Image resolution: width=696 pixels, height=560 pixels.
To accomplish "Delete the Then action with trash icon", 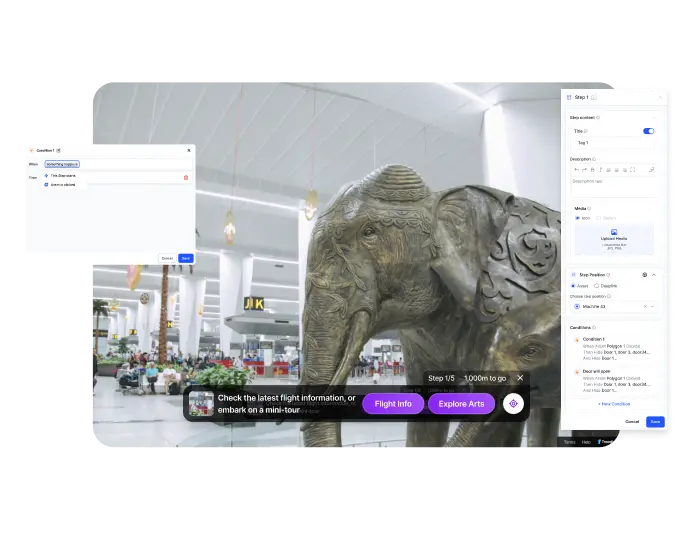I will pyautogui.click(x=186, y=177).
